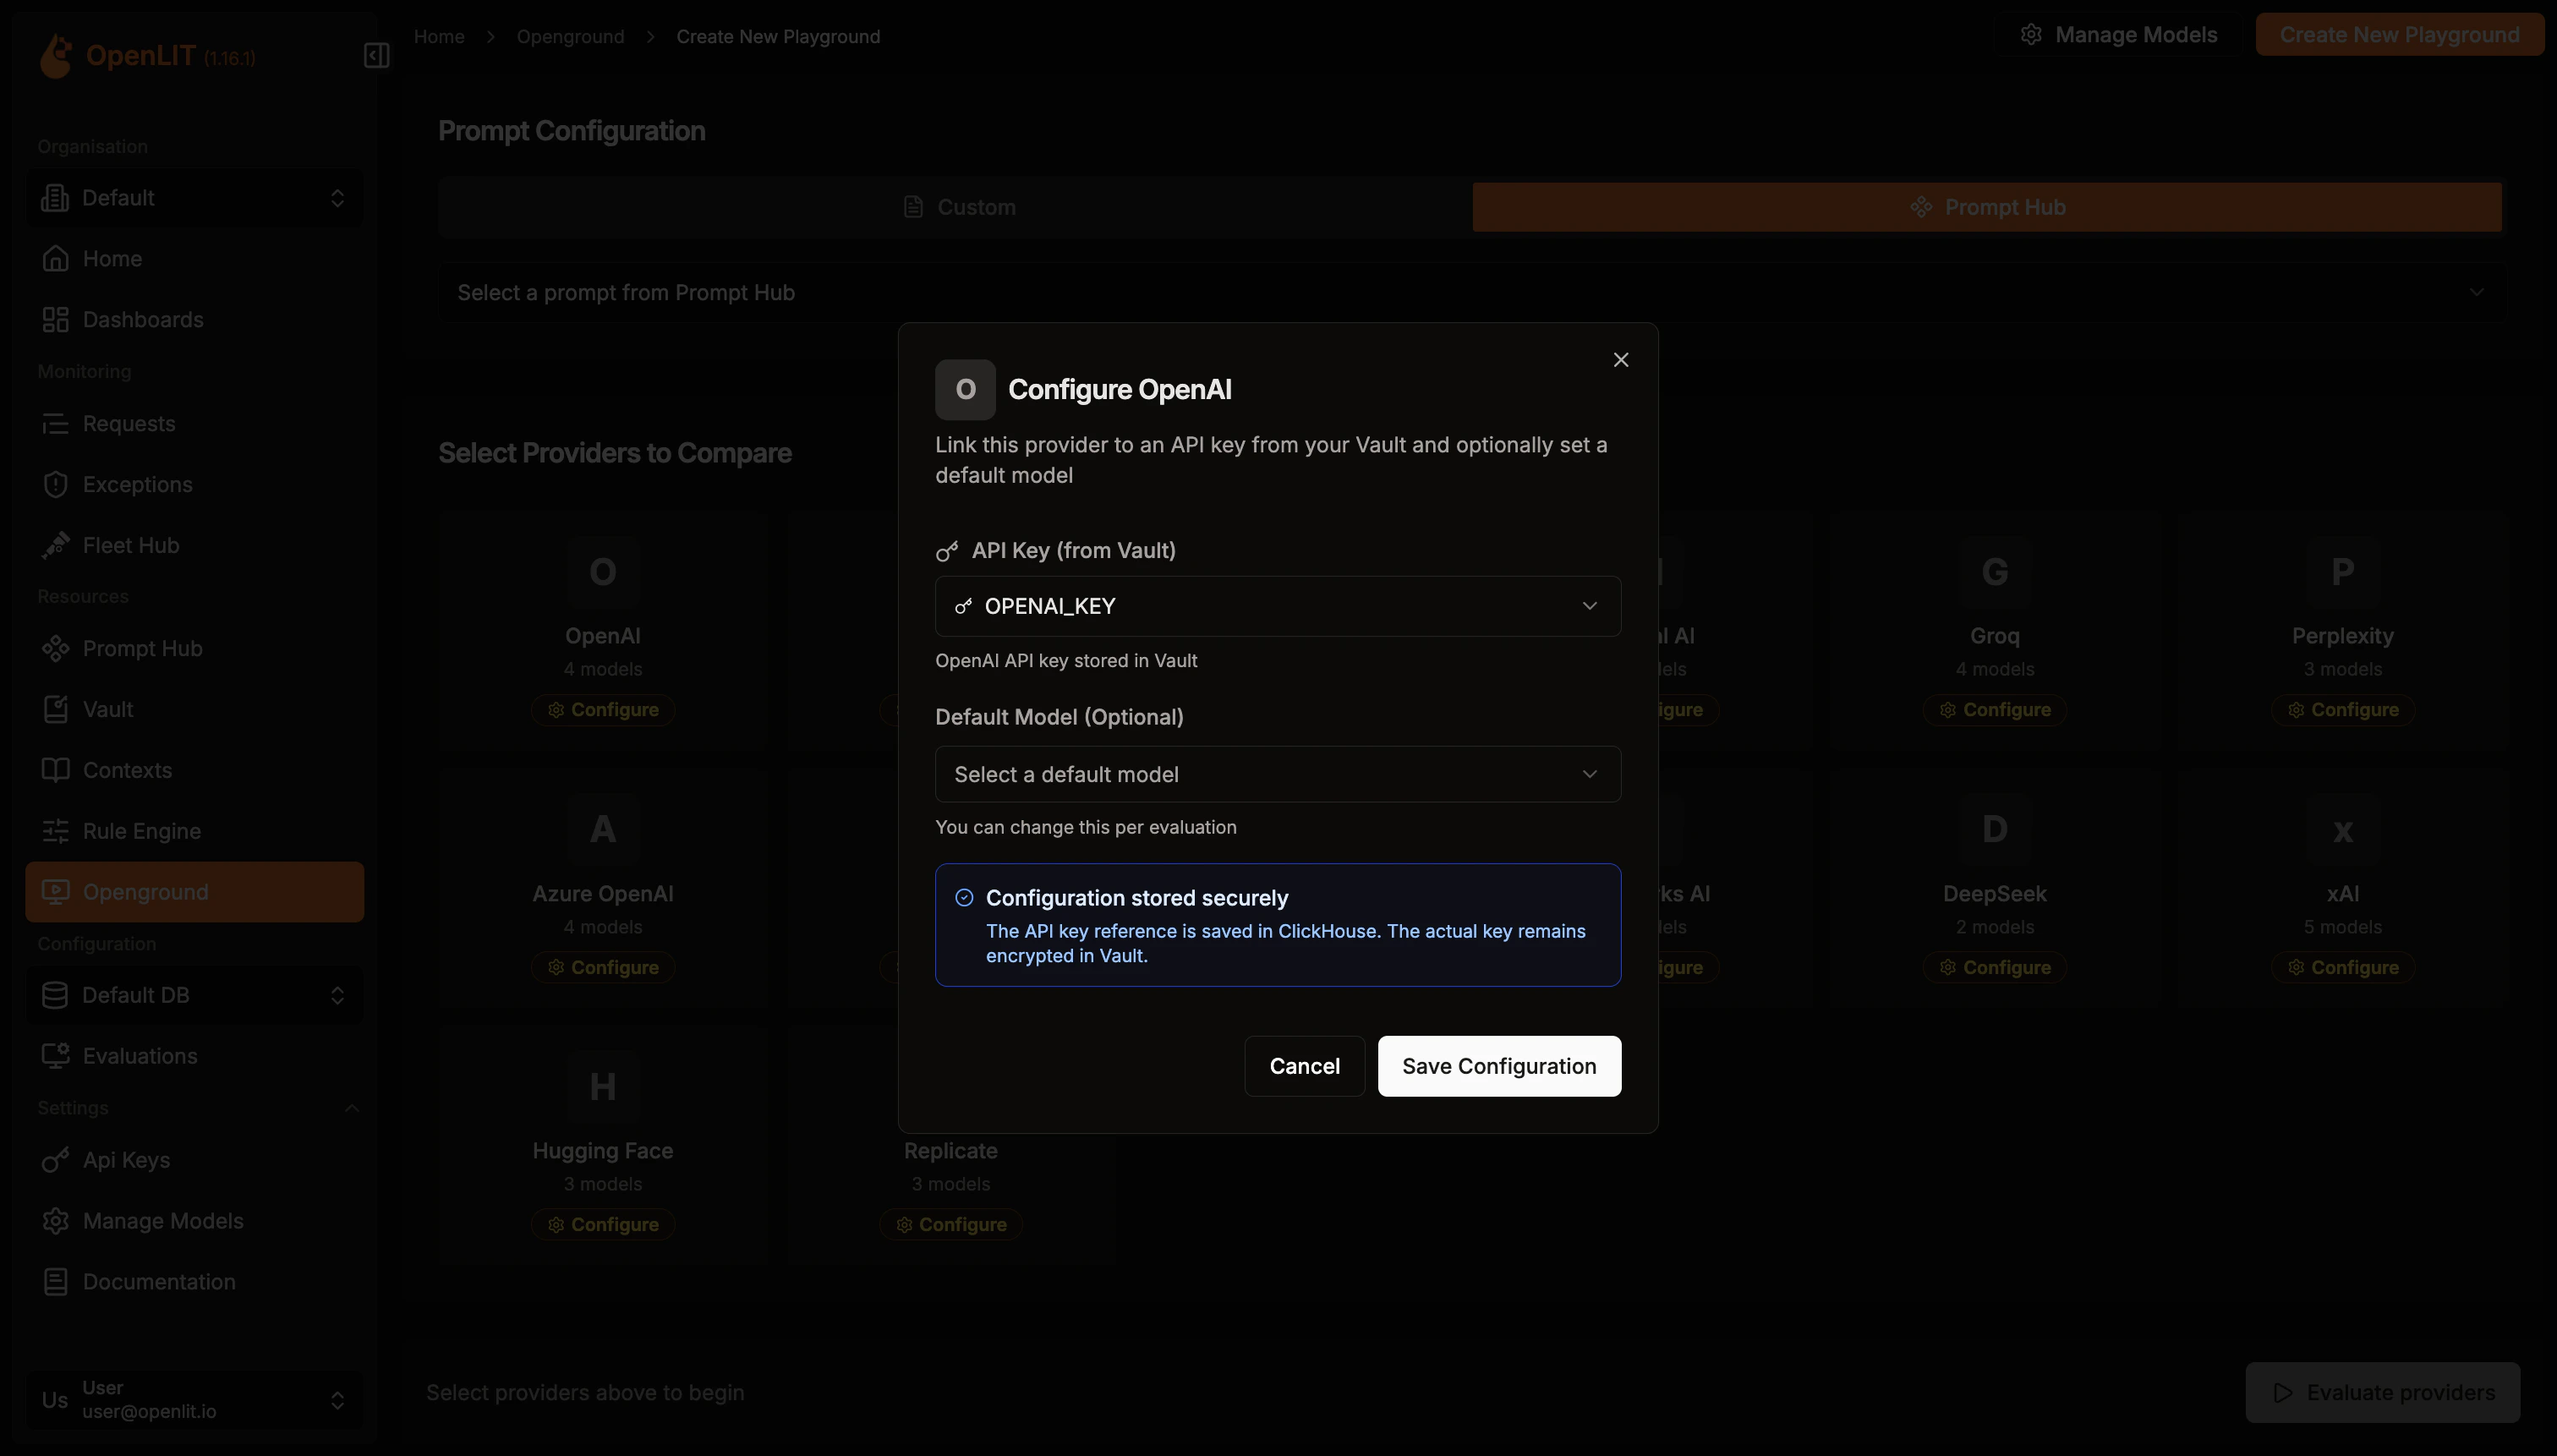
Task: Collapse the Settings sidebar section
Action: pyautogui.click(x=351, y=1108)
